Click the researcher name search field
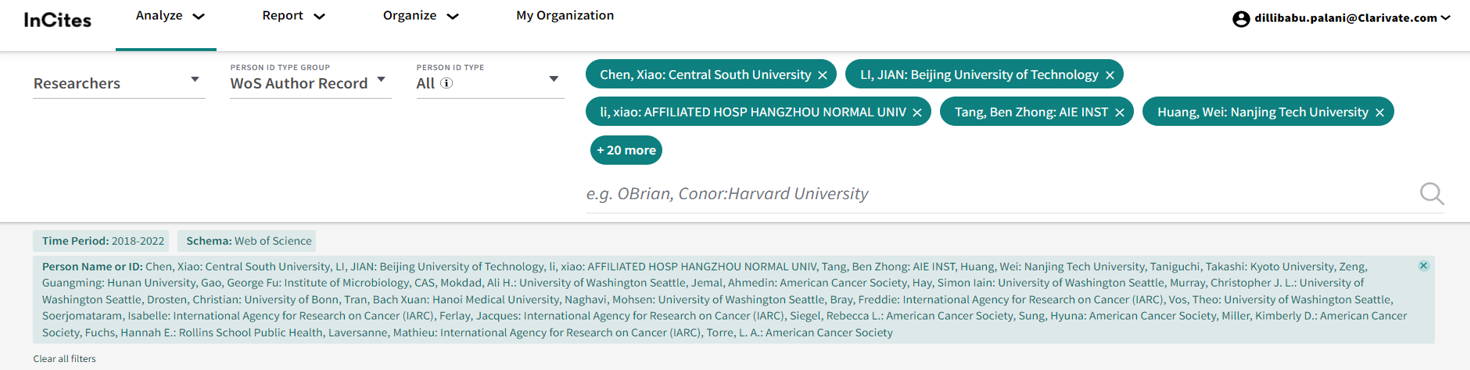The height and width of the screenshot is (370, 1470). 1000,194
